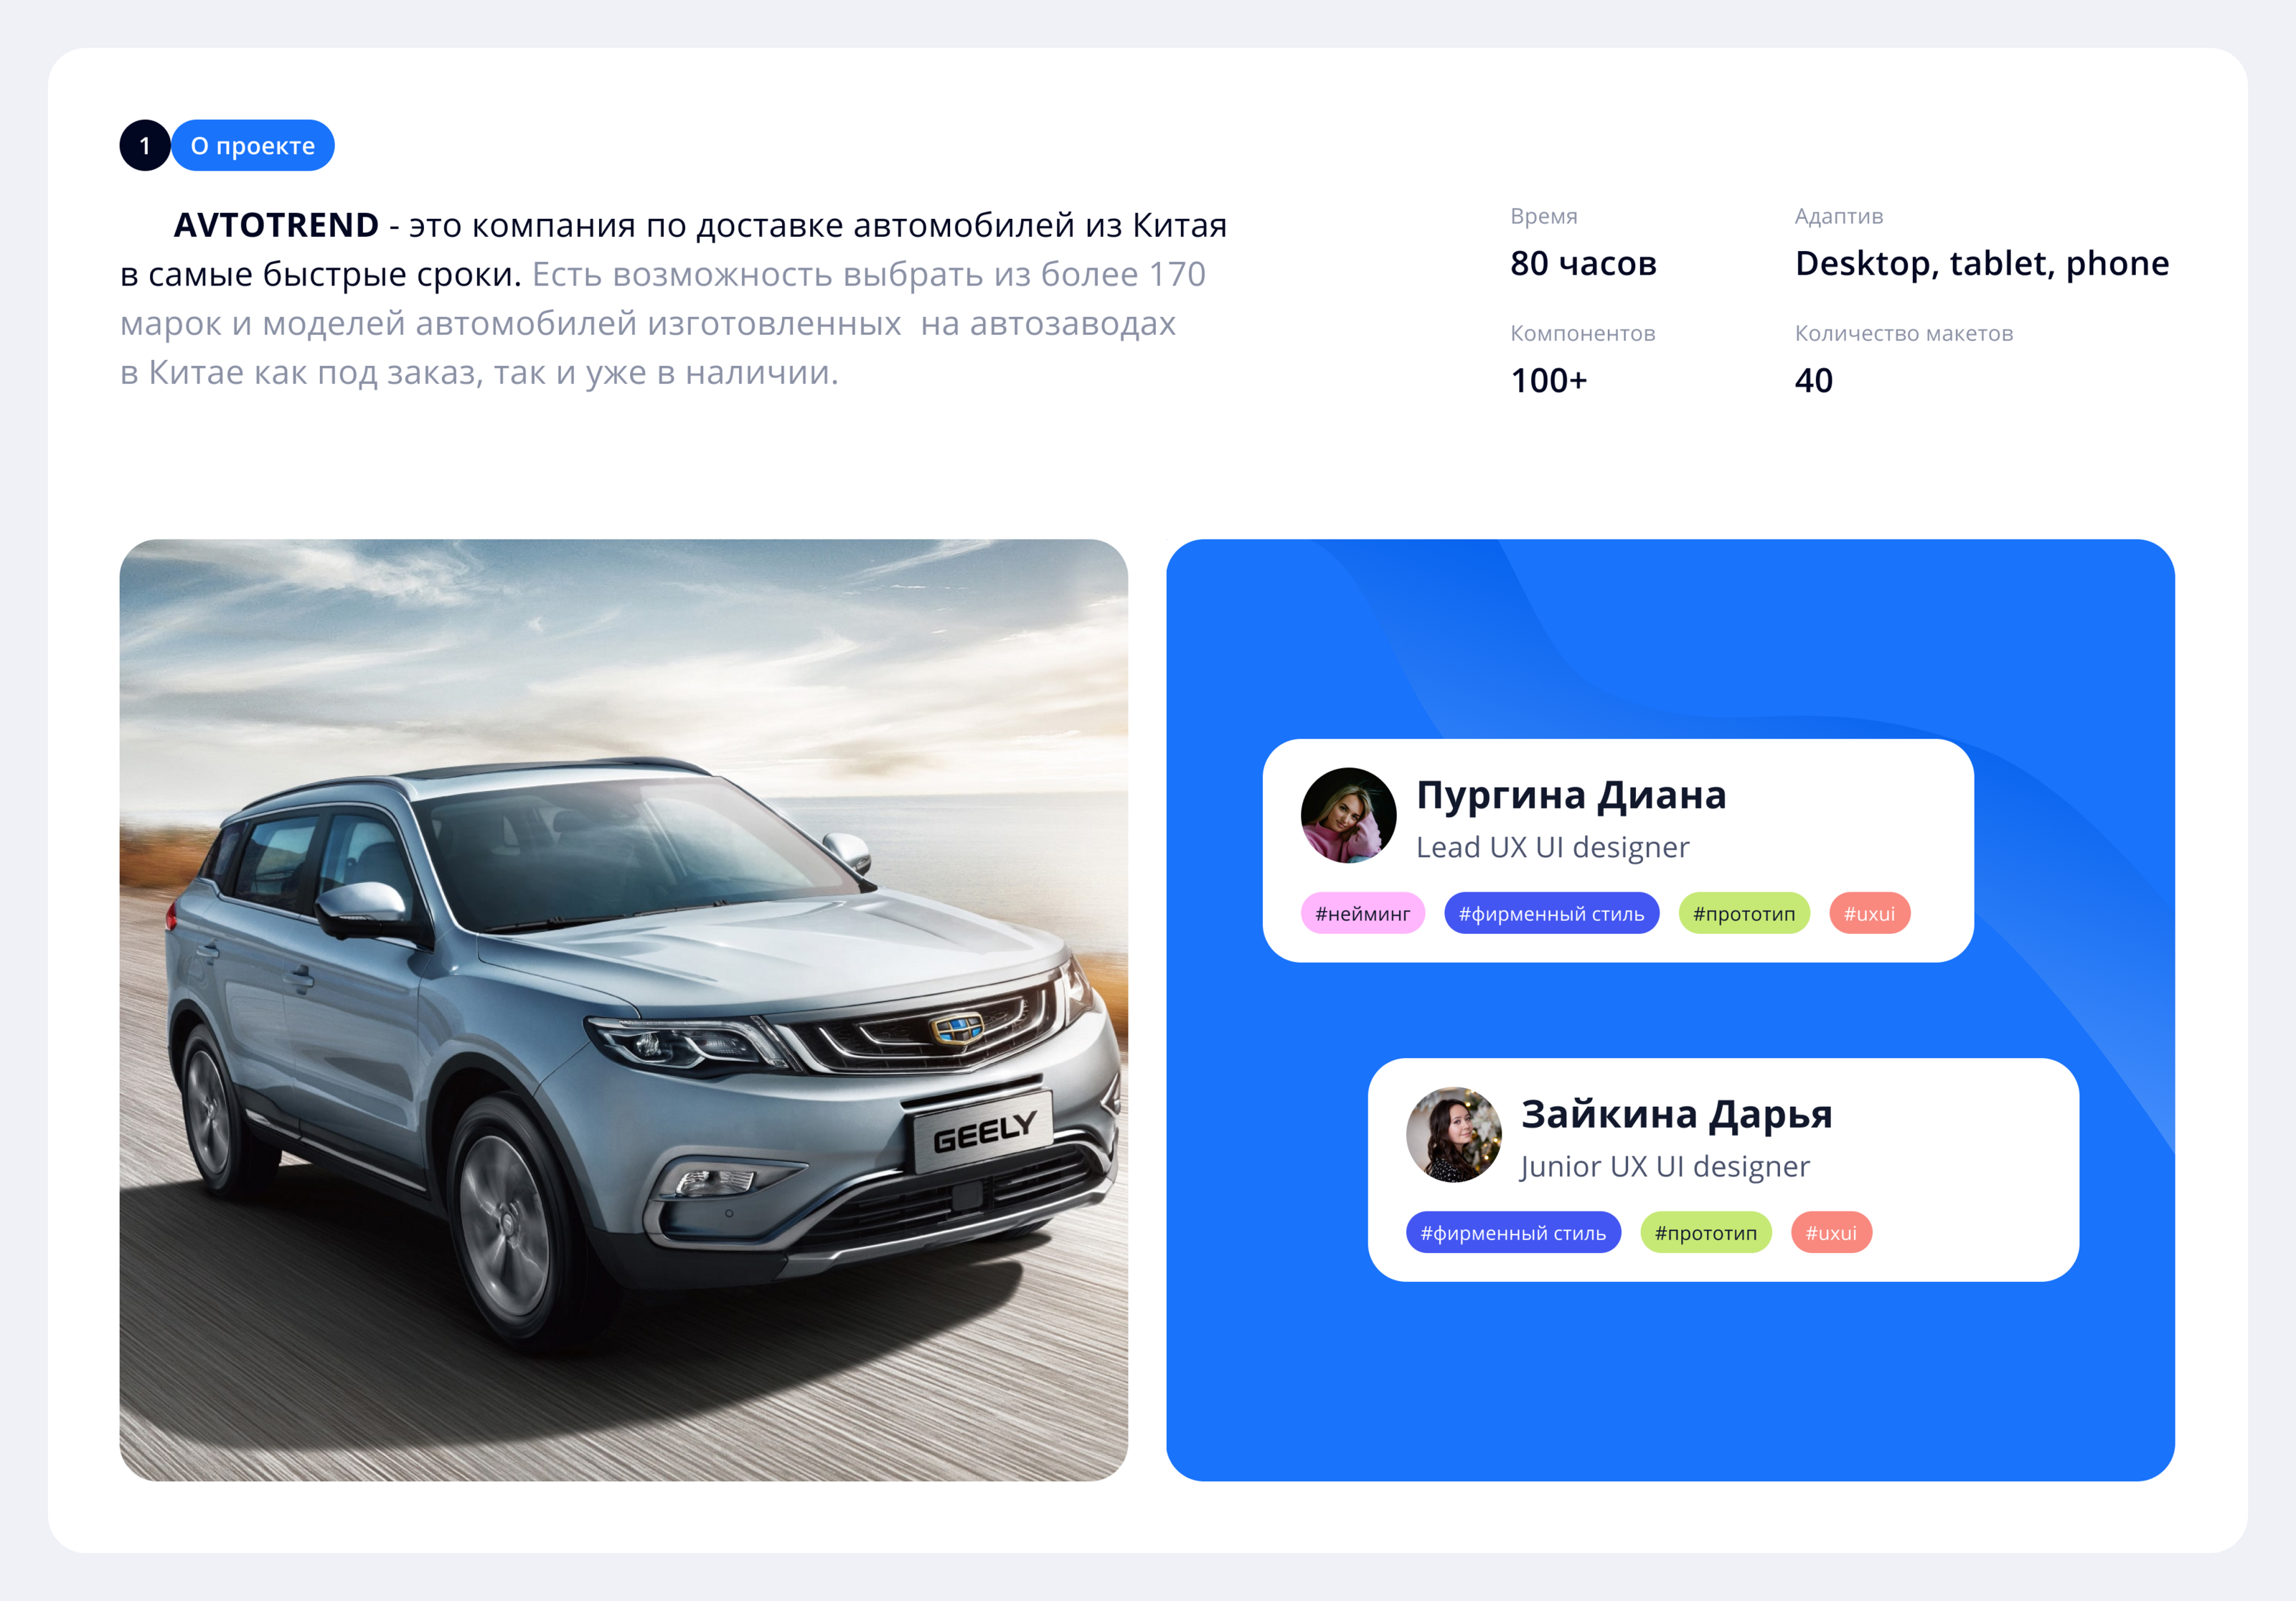
Task: Click the number 1 circle badge
Action: pyautogui.click(x=145, y=146)
